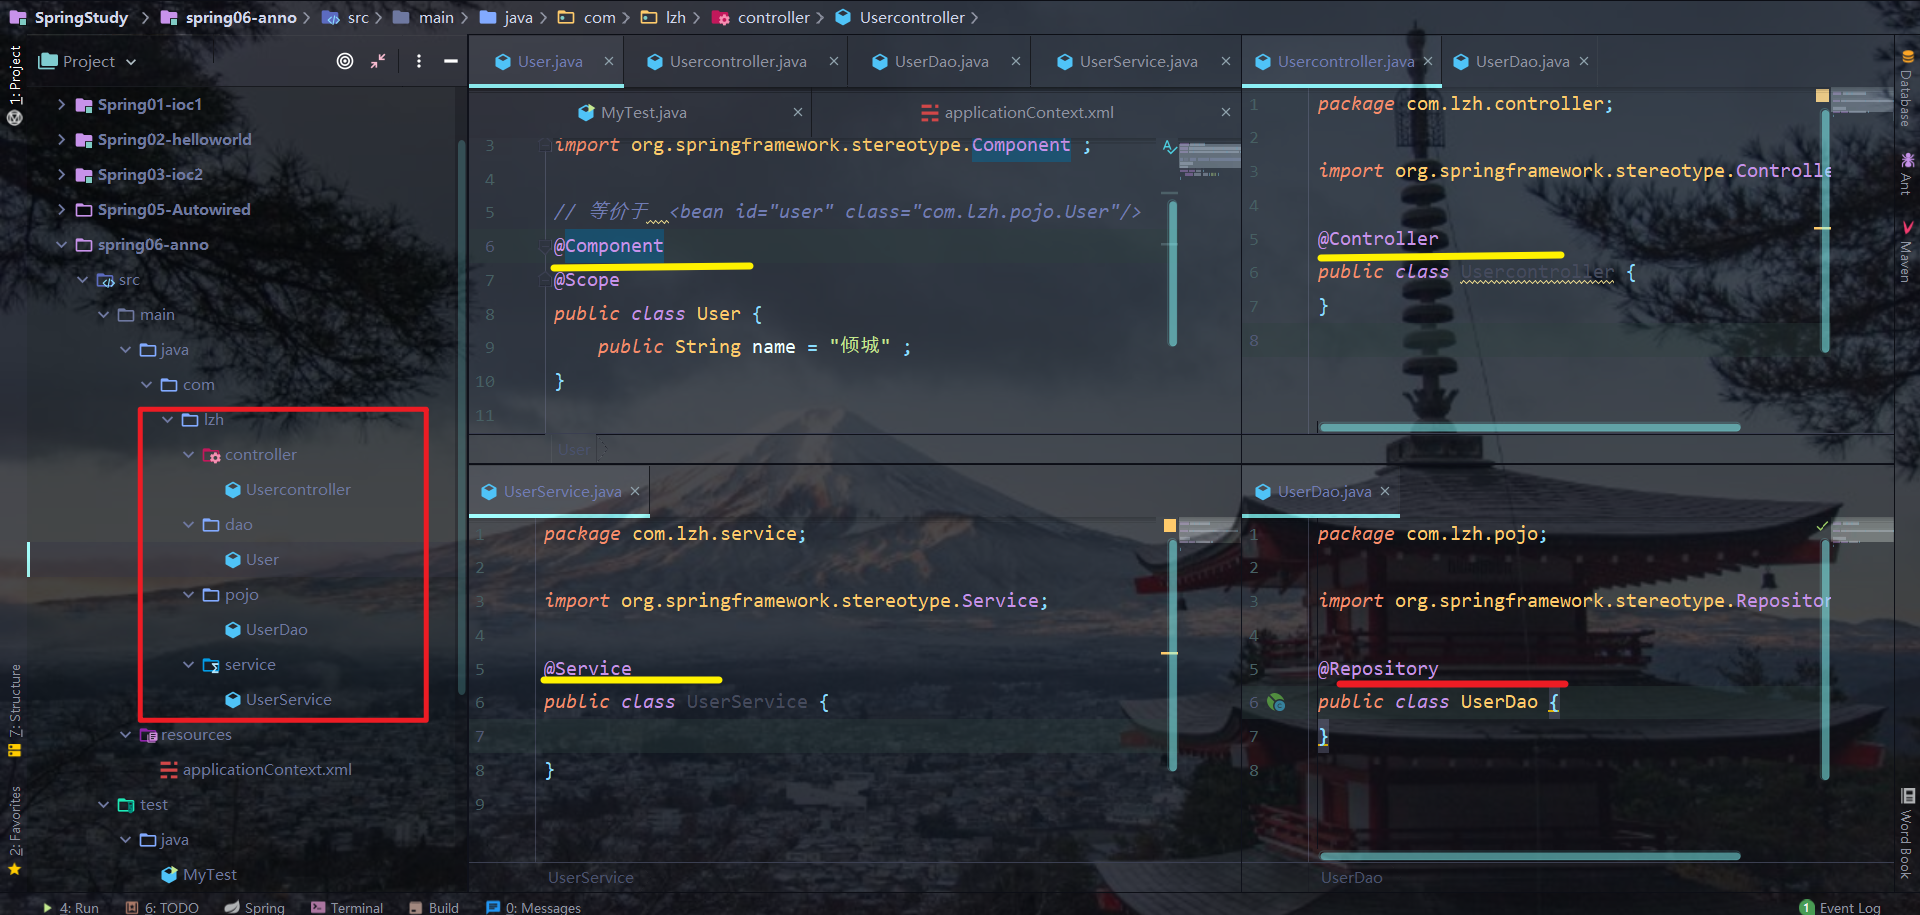Open the Build tool window
The width and height of the screenshot is (1920, 915).
433,907
